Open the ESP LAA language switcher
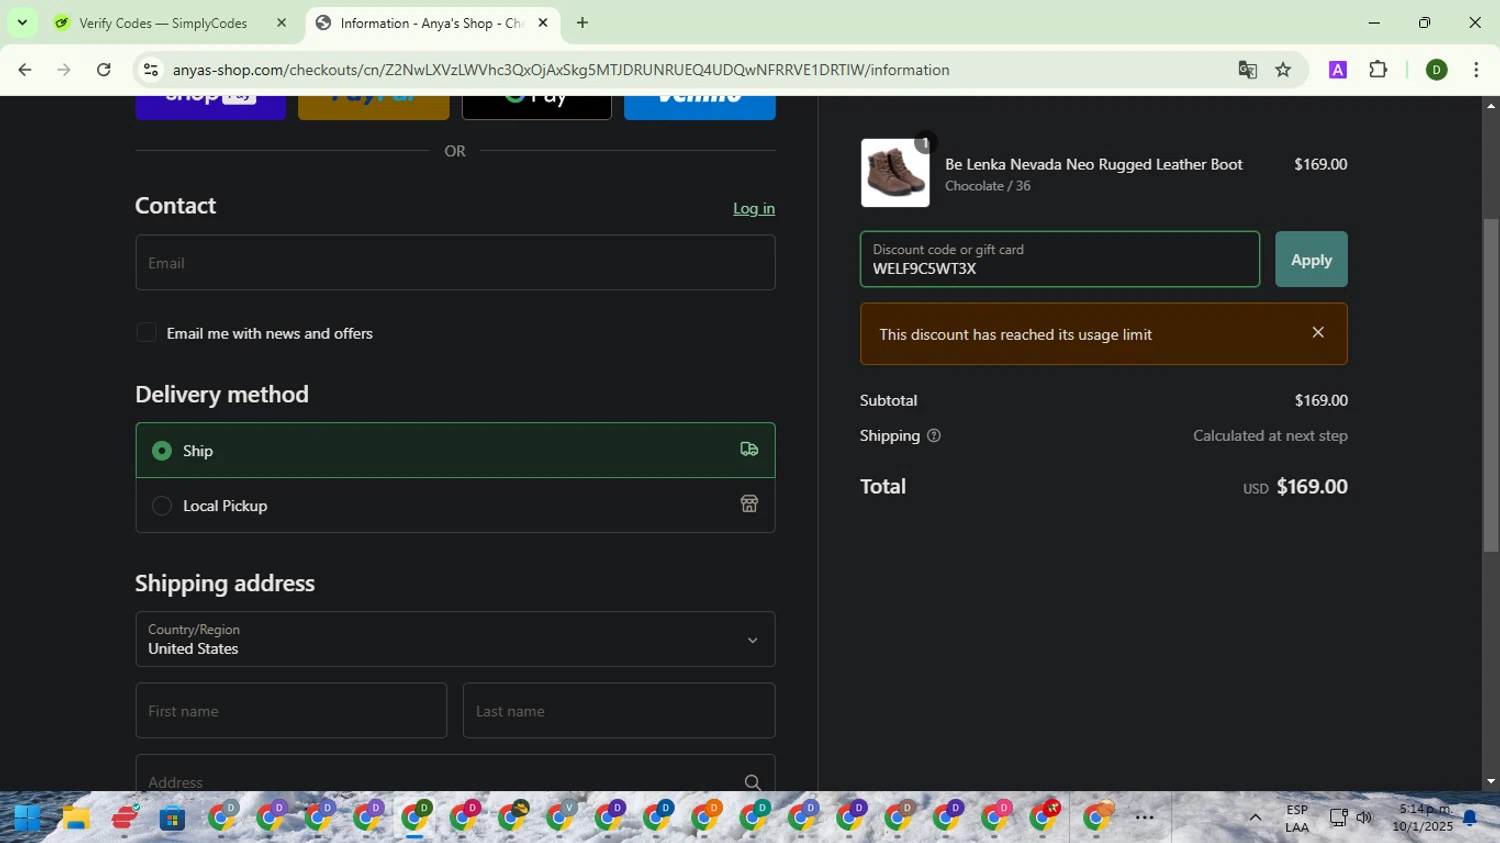The width and height of the screenshot is (1500, 843). 1297,818
